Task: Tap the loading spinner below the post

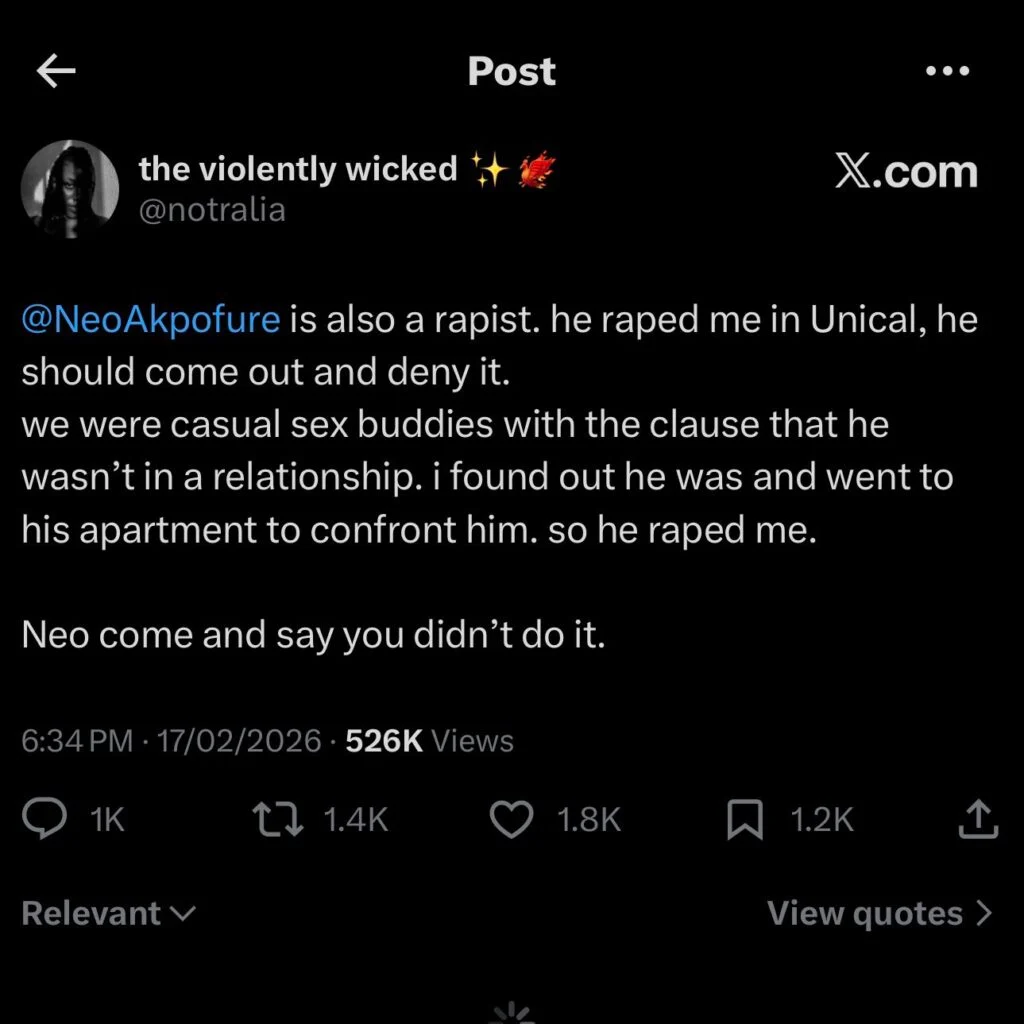Action: pos(512,1010)
